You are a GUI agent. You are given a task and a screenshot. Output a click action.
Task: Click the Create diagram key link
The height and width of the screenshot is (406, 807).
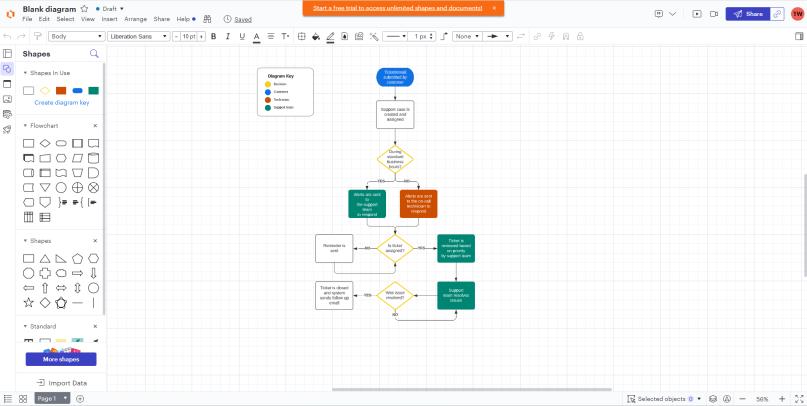coord(62,102)
